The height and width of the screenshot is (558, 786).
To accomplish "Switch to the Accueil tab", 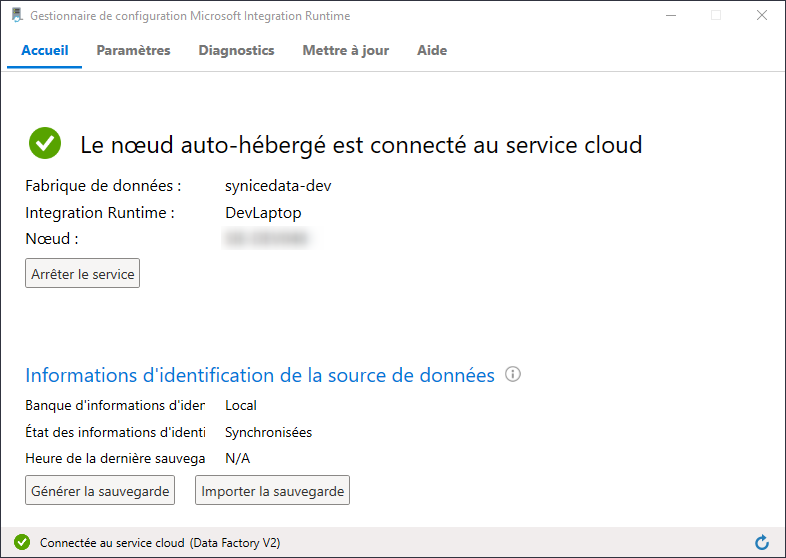I will tap(45, 51).
